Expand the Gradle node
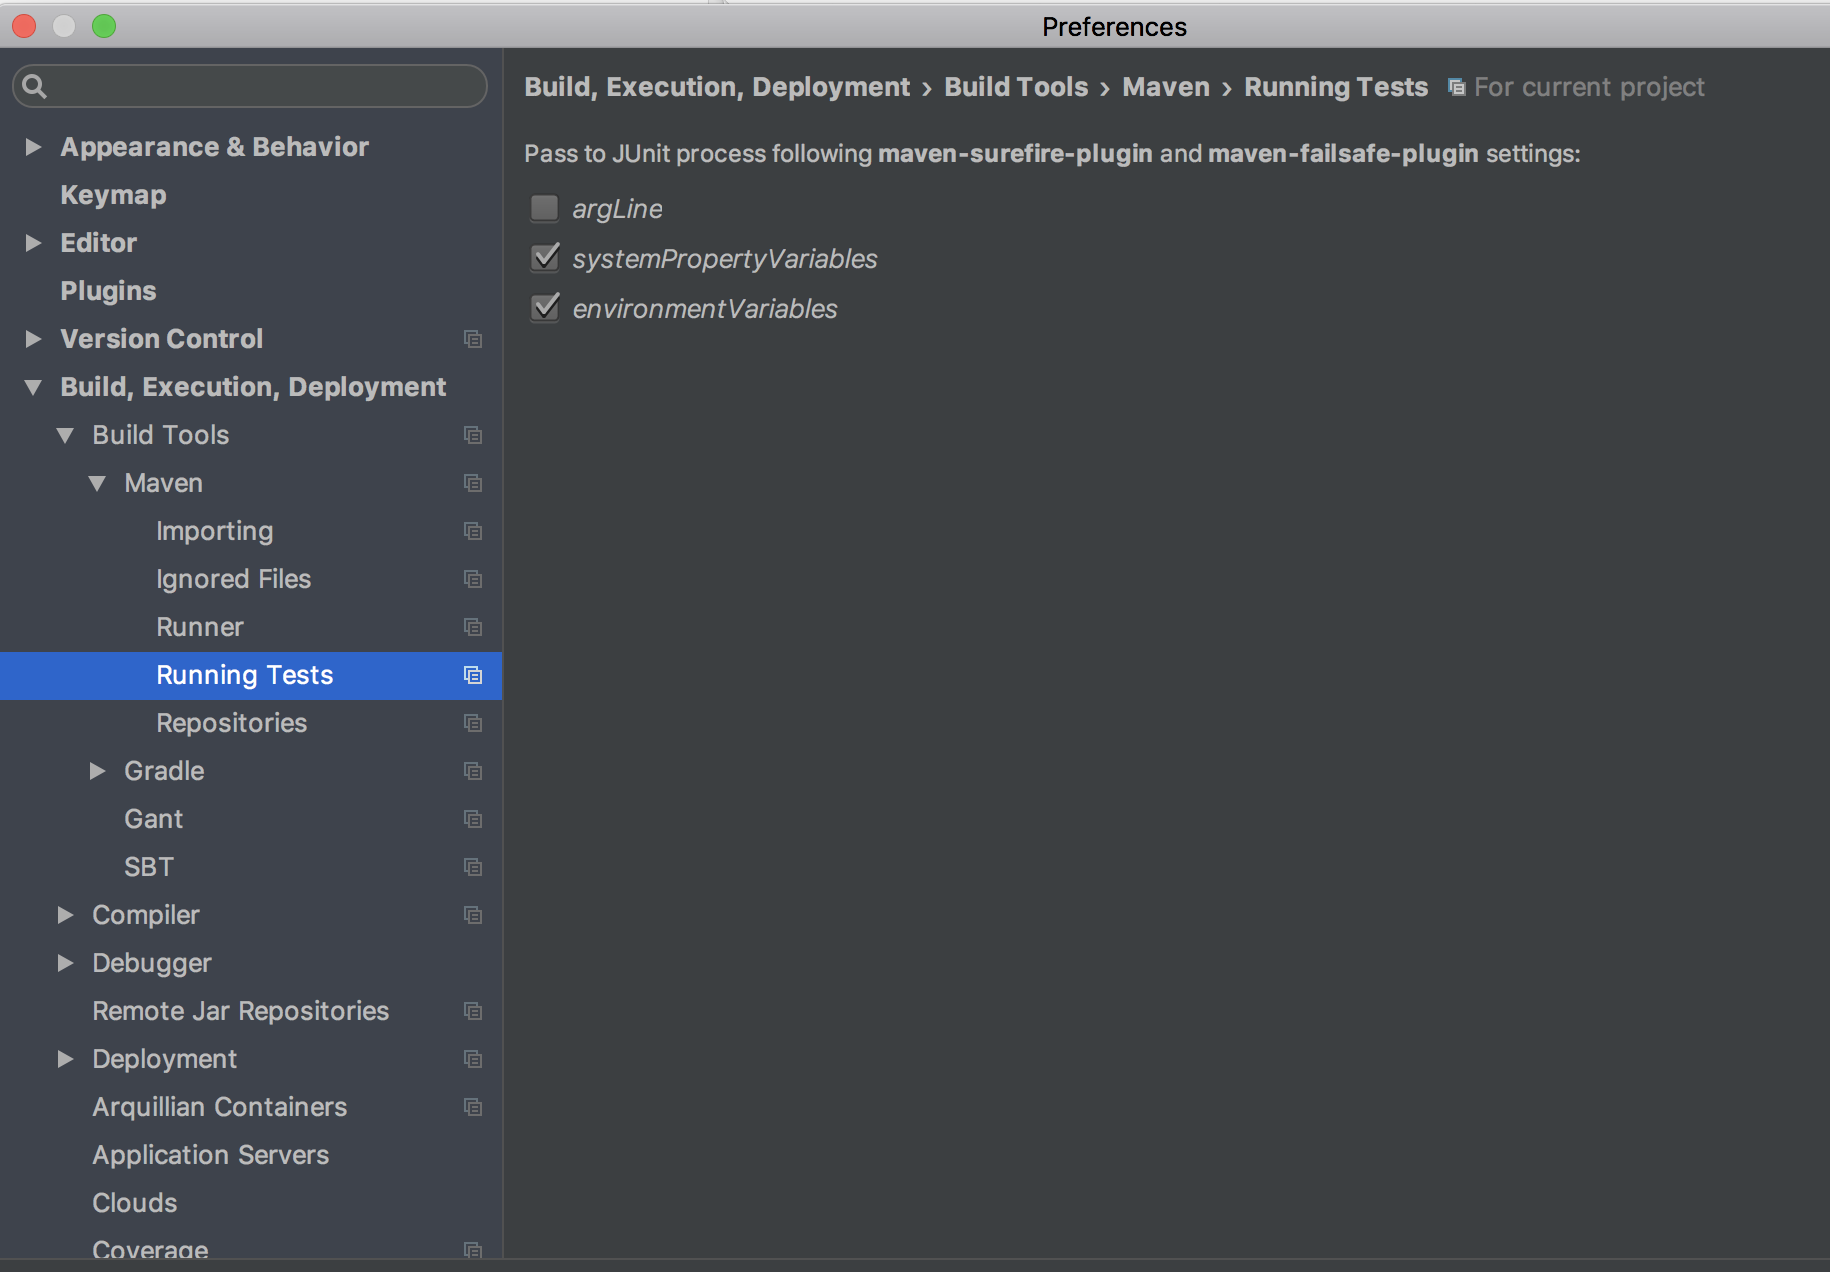 (x=97, y=771)
